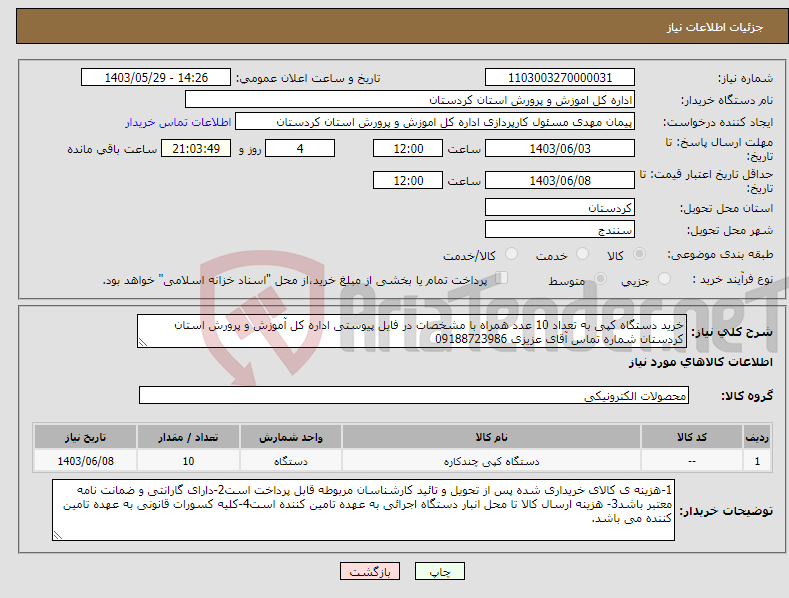
Task: Click the بازگشت back button
Action: tap(370, 571)
